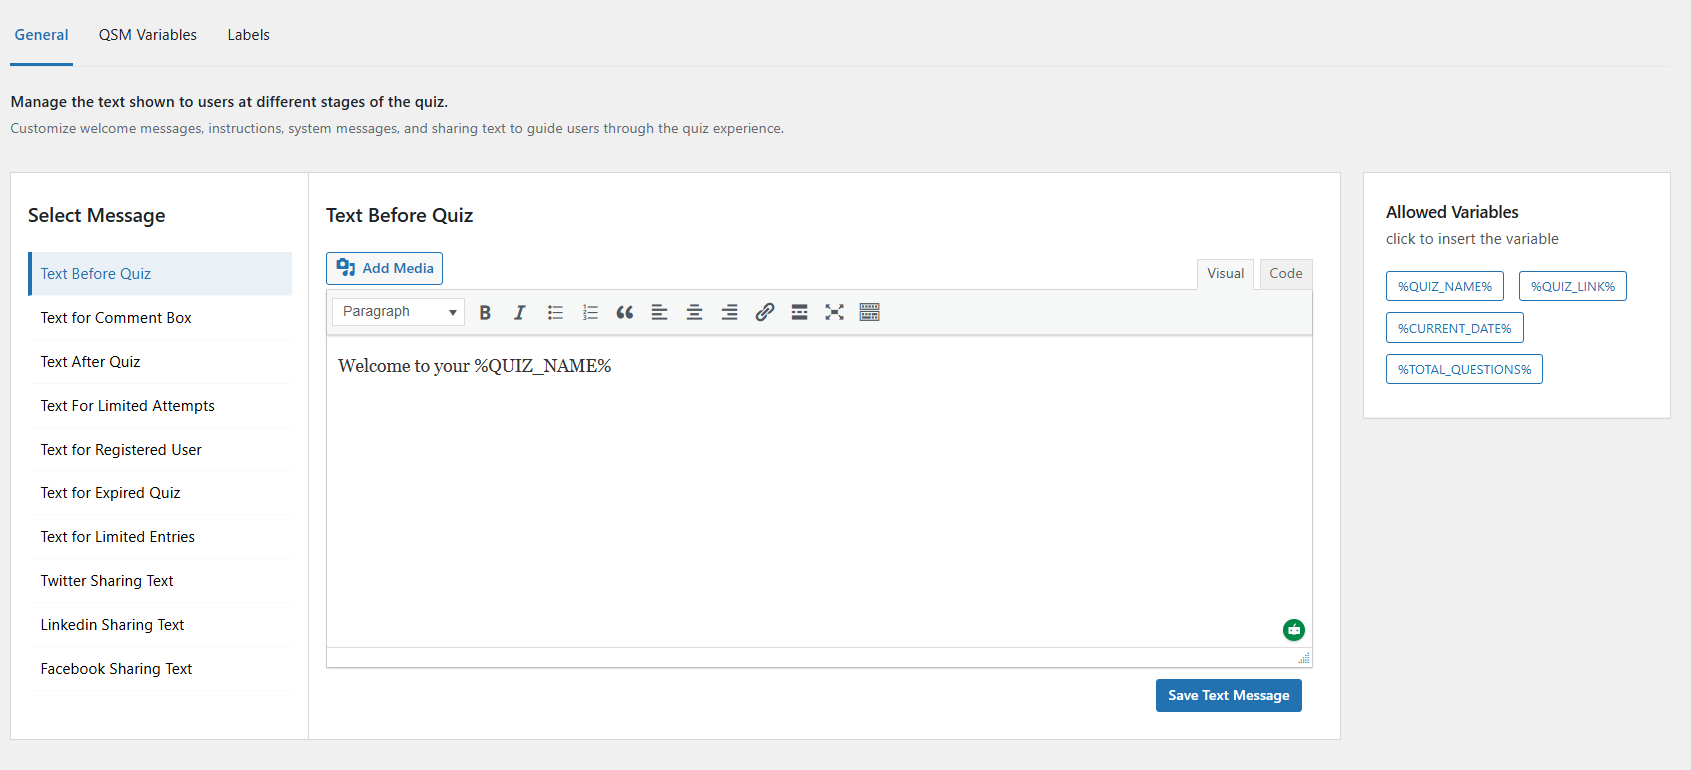Image resolution: width=1691 pixels, height=770 pixels.
Task: Select Text For Limited Attempts message
Action: coord(160,406)
